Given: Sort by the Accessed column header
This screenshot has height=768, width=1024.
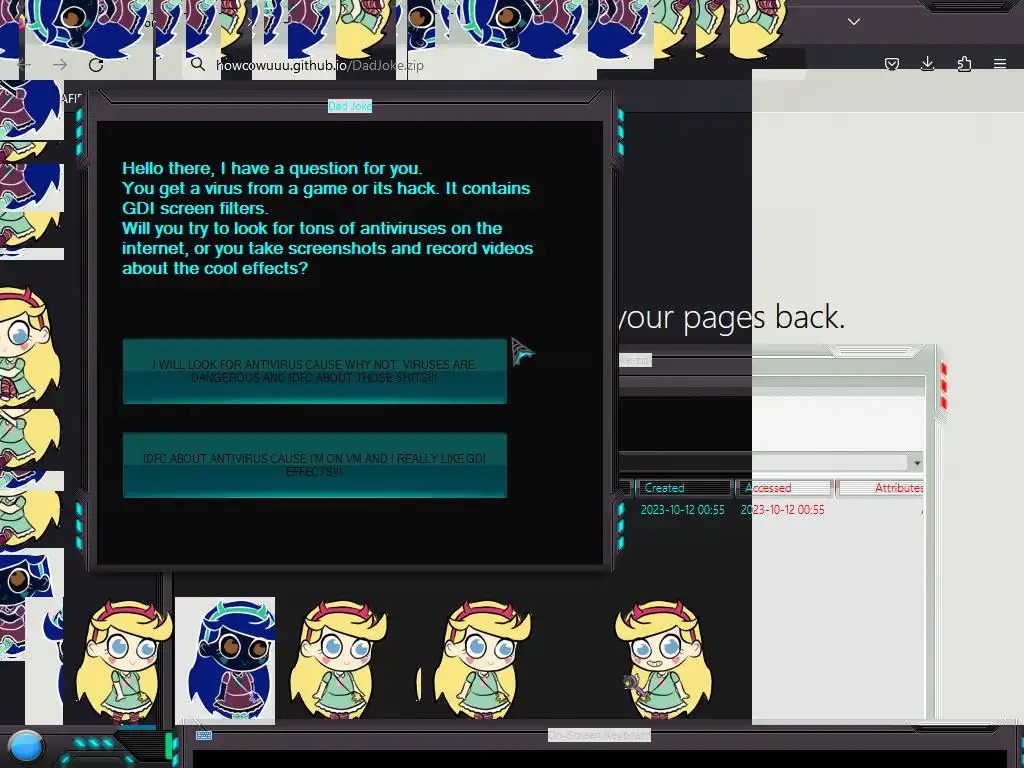Looking at the screenshot, I should pyautogui.click(x=783, y=488).
